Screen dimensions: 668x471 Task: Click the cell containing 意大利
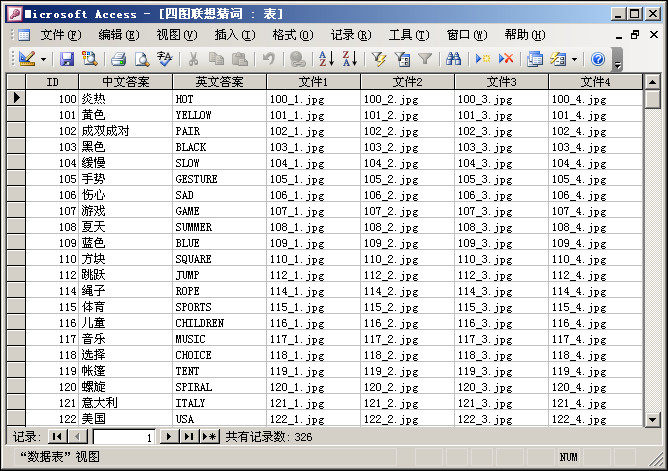point(126,402)
